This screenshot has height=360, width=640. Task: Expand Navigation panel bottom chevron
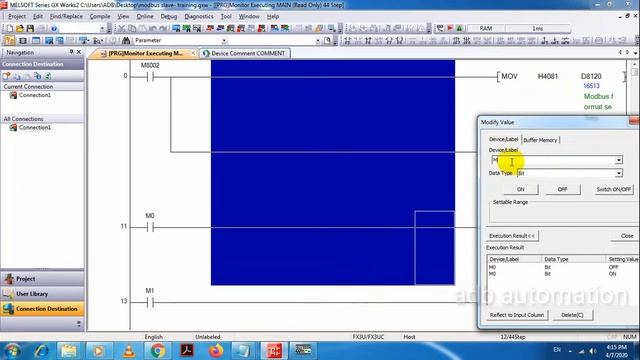click(79, 324)
